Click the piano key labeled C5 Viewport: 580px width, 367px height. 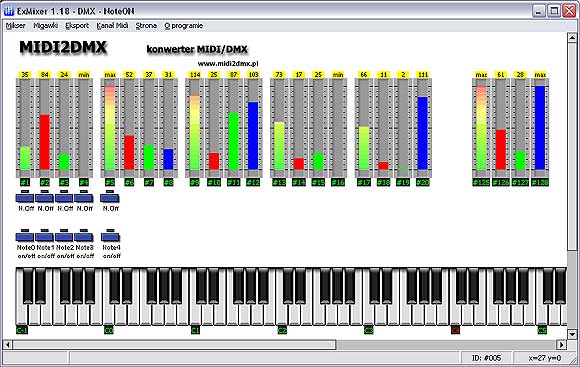(x=542, y=314)
